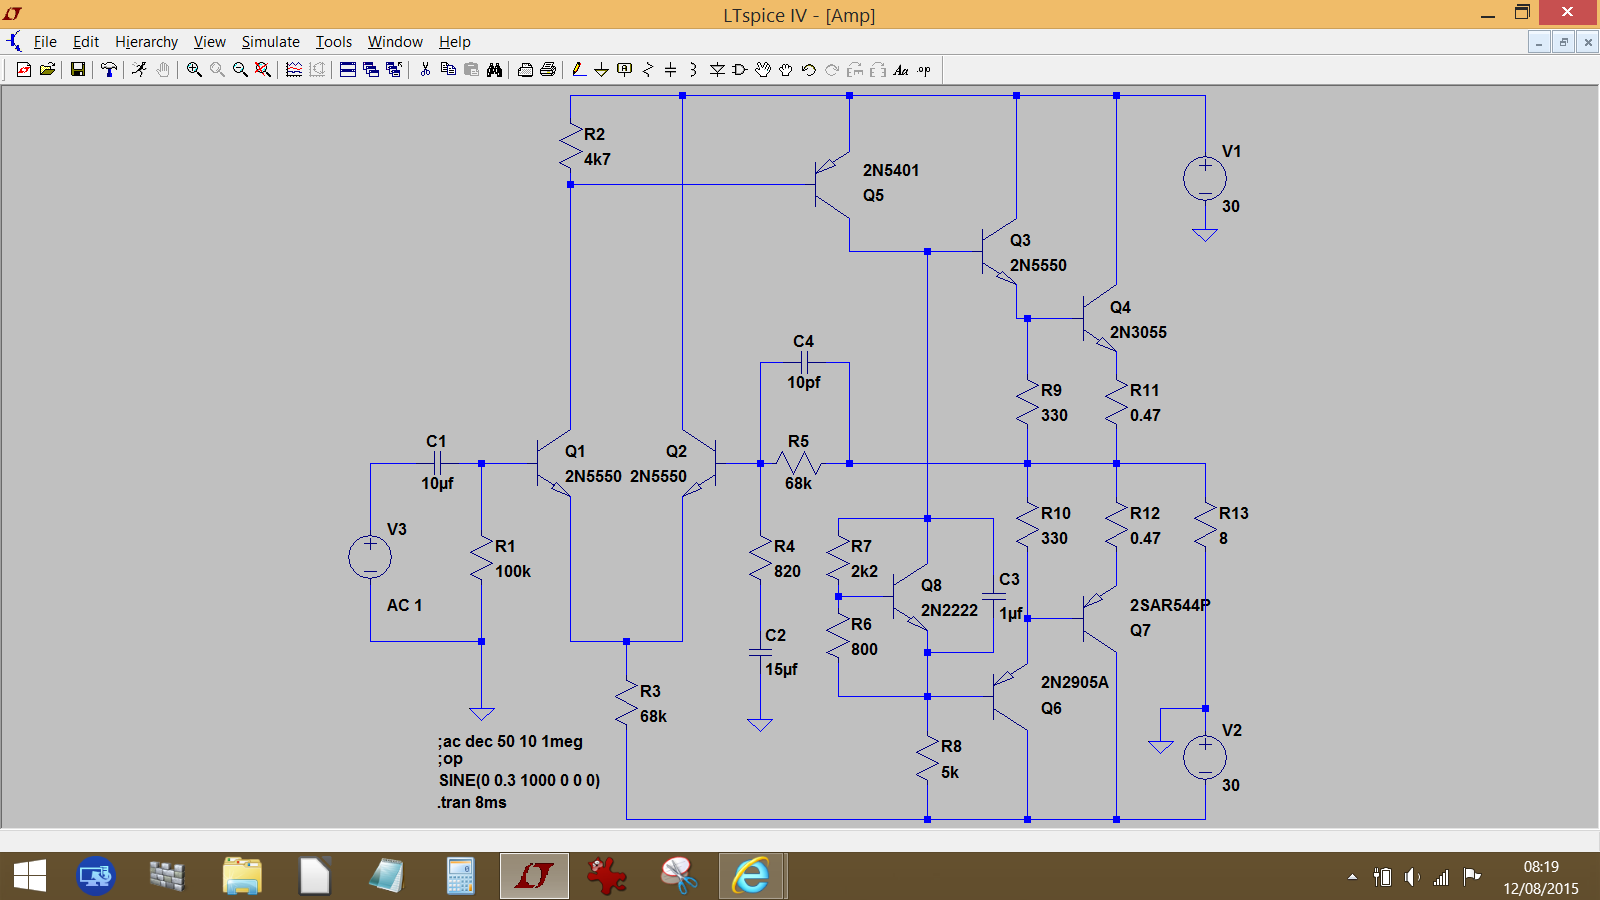1600x900 pixels.
Task: Tile windows horizontally using the toolbar icon
Action: [348, 69]
